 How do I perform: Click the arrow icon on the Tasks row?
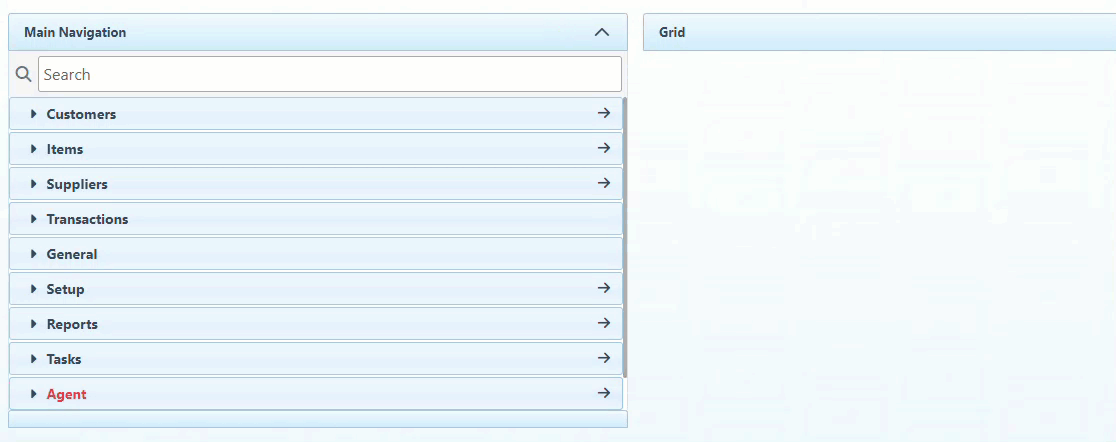pos(603,359)
